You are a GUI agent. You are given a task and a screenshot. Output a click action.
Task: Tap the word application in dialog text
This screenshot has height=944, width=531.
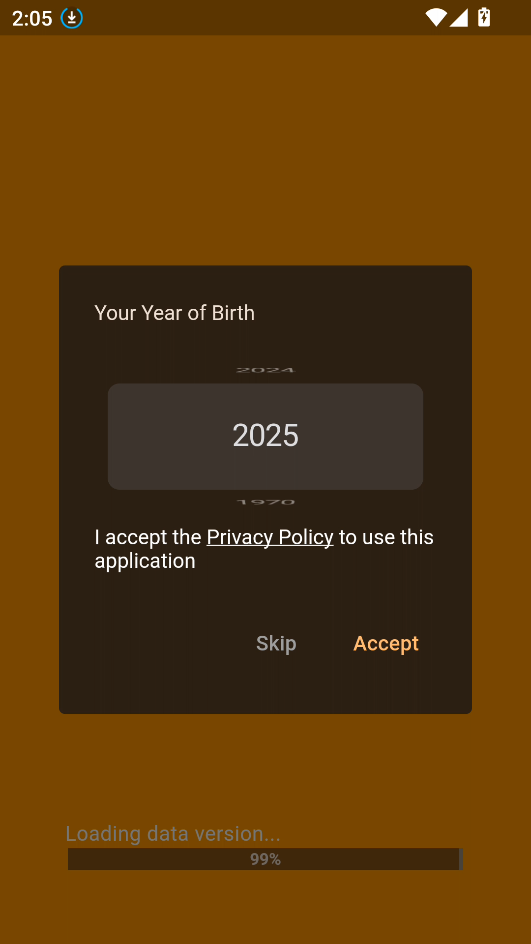pos(145,561)
